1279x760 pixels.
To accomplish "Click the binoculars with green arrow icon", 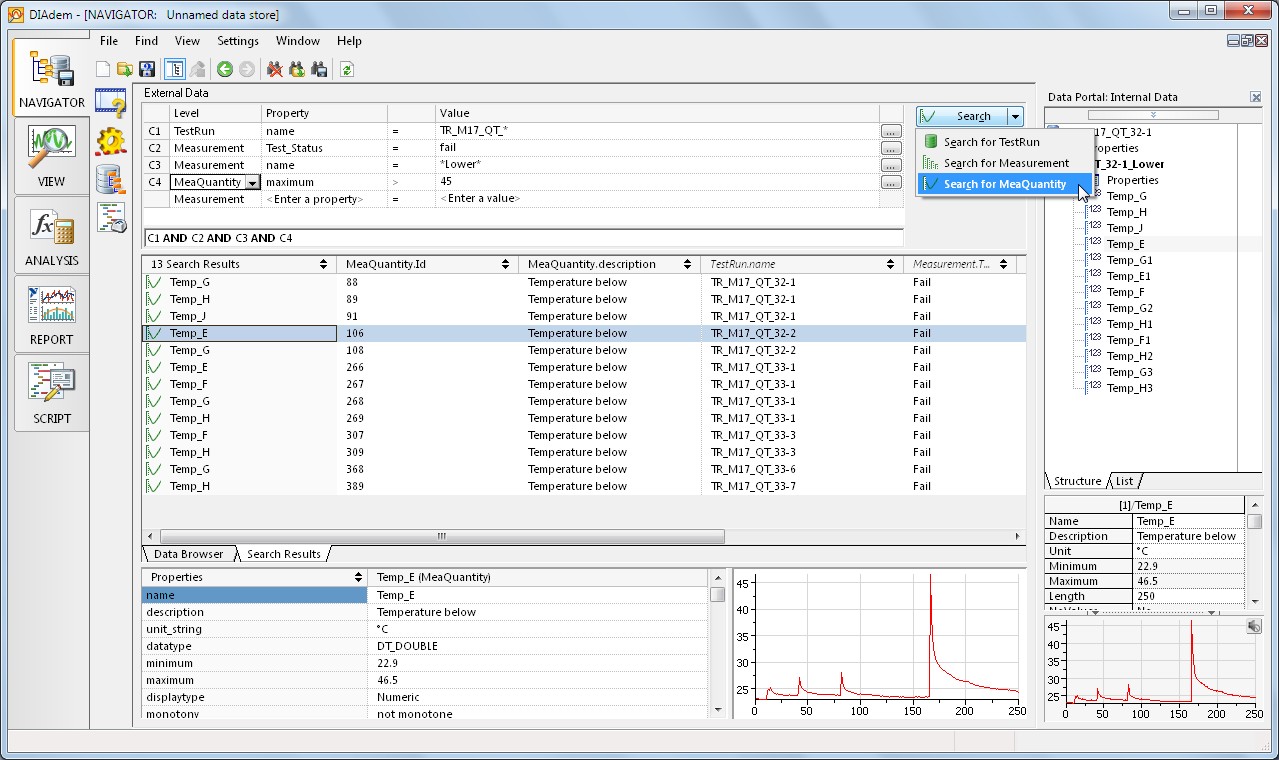I will [x=297, y=69].
